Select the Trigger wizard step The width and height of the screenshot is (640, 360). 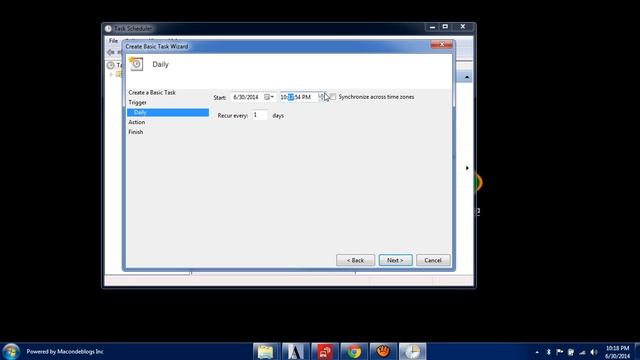click(138, 102)
